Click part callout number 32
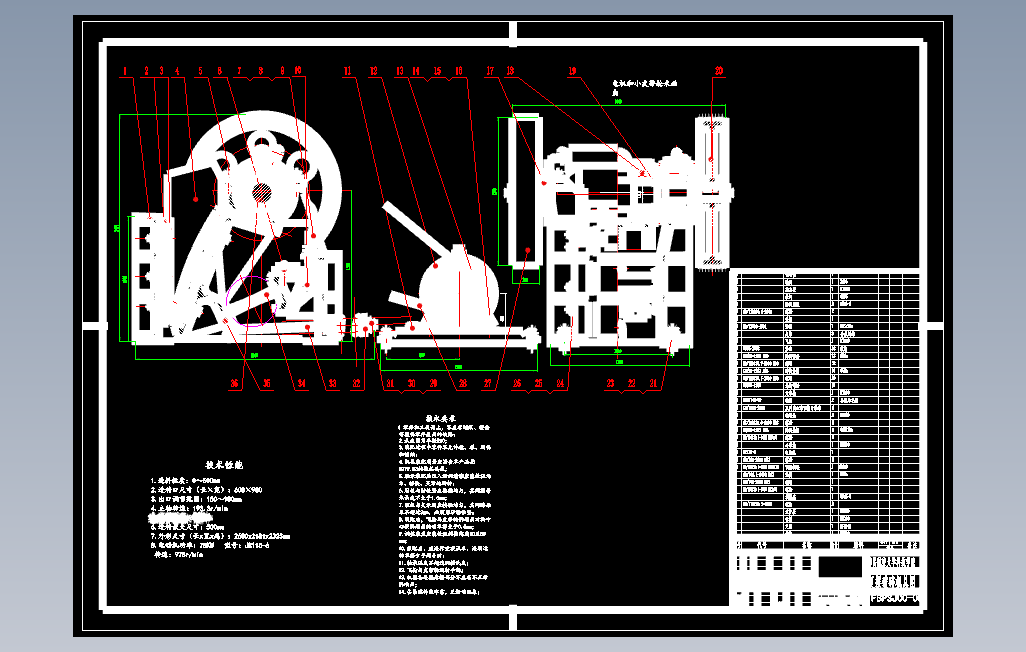 pyautogui.click(x=357, y=383)
